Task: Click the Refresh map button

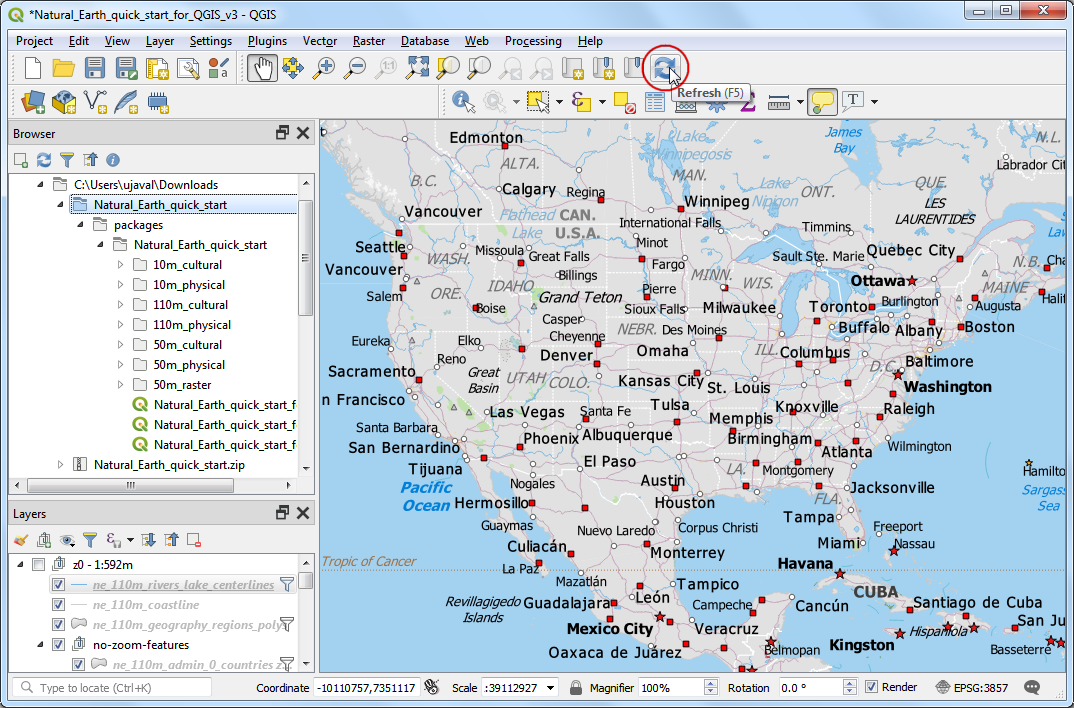Action: coord(663,68)
